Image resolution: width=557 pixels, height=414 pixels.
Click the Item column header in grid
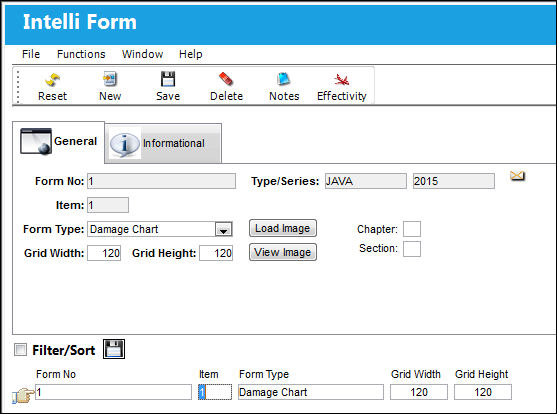209,374
